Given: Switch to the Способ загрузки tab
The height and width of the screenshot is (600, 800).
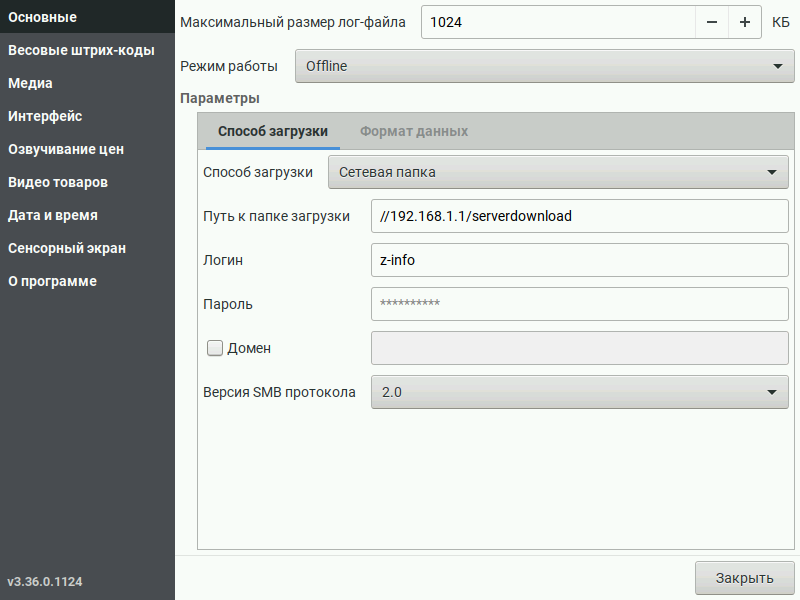Looking at the screenshot, I should pos(273,132).
